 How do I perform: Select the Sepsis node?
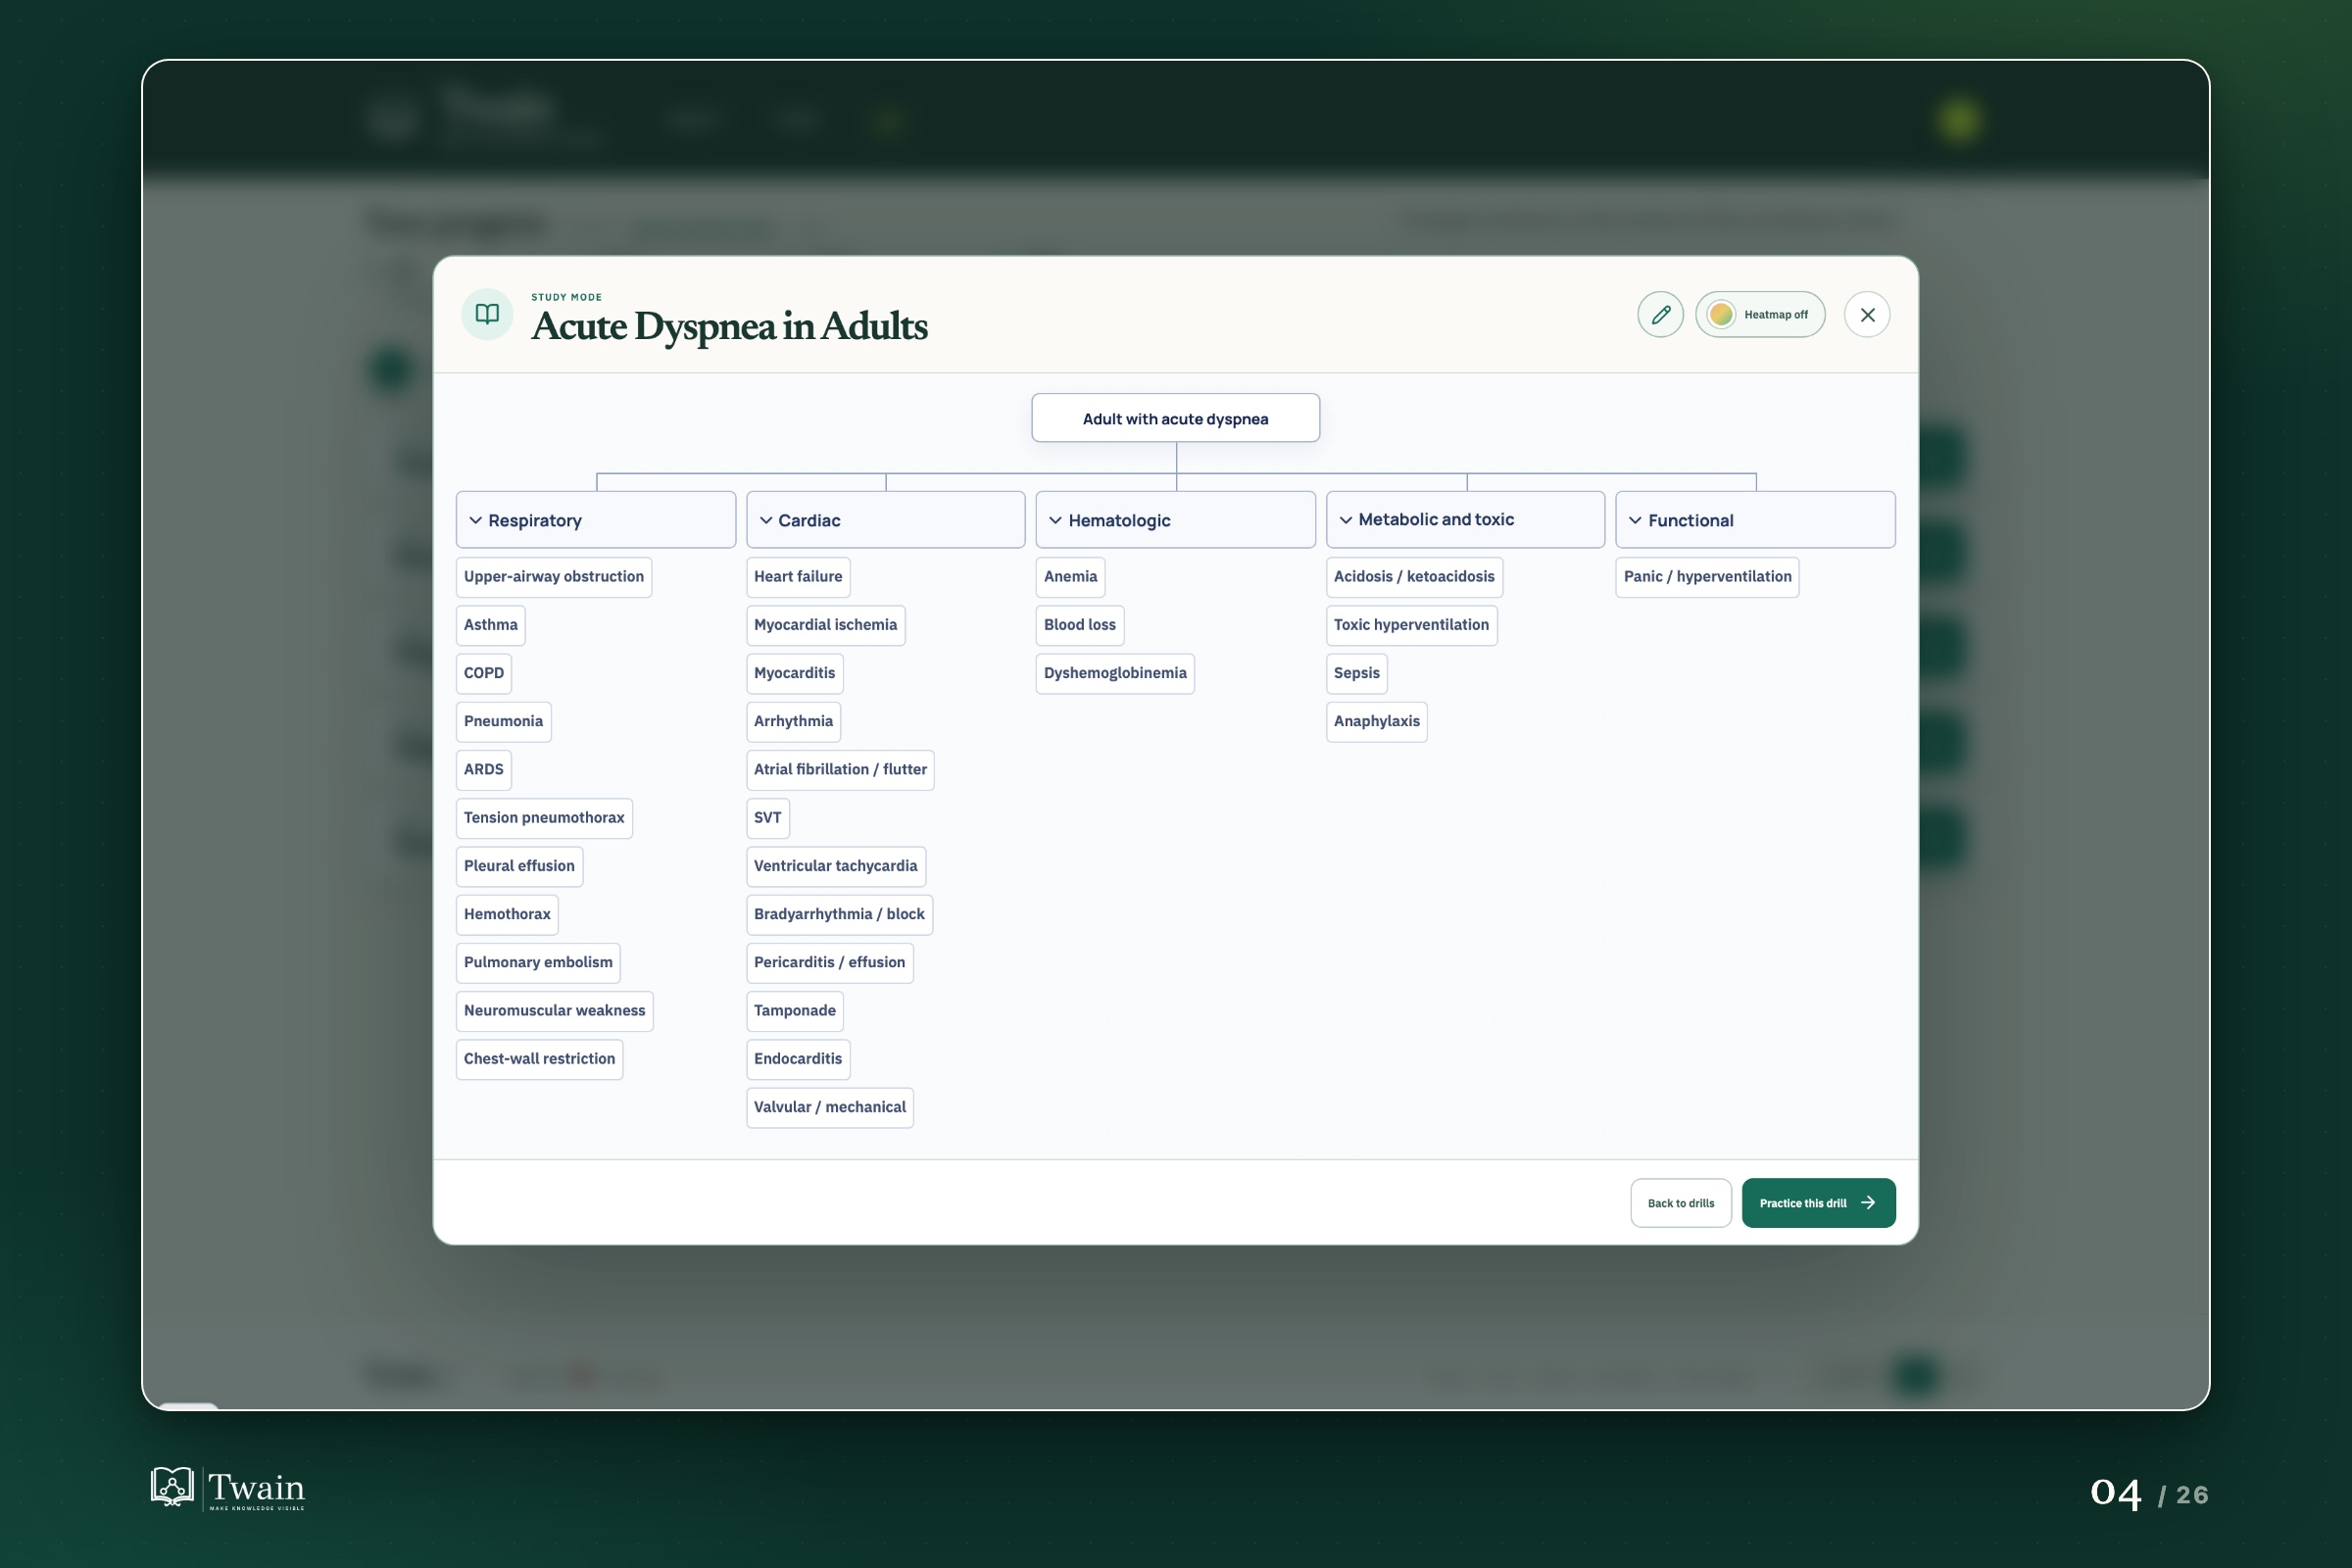tap(1357, 673)
